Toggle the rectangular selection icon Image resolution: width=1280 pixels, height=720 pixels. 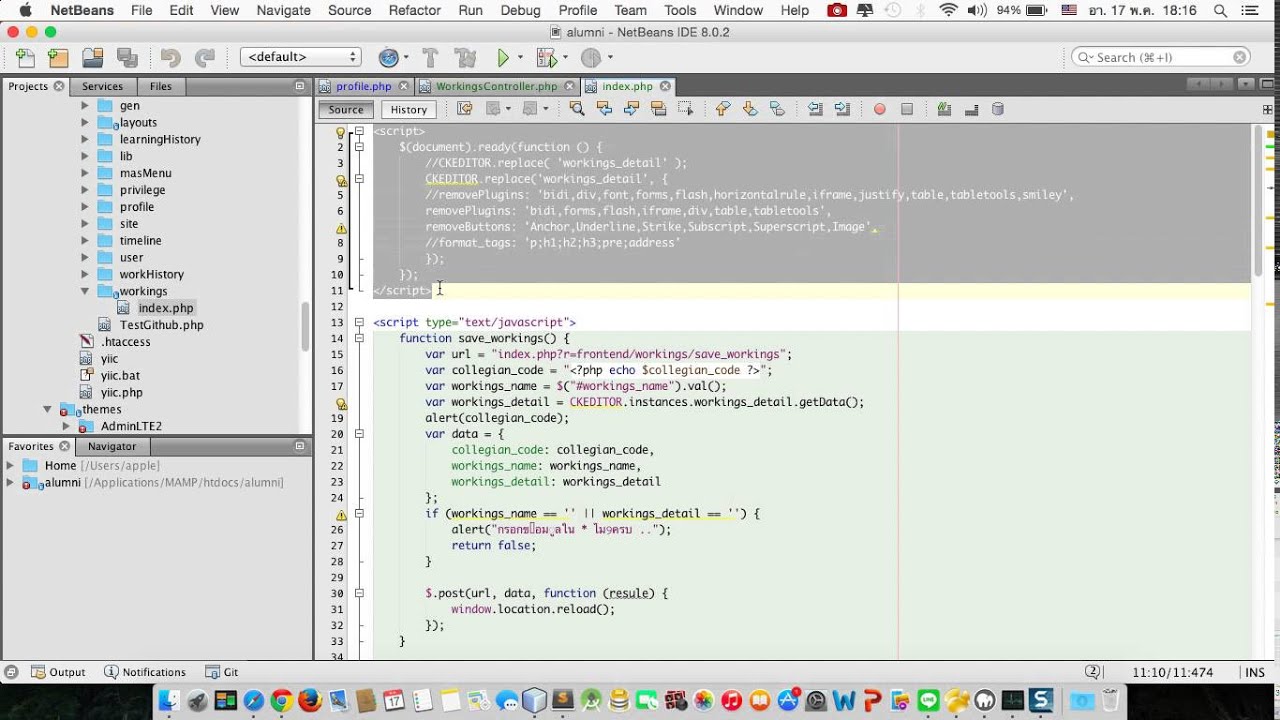click(685, 109)
